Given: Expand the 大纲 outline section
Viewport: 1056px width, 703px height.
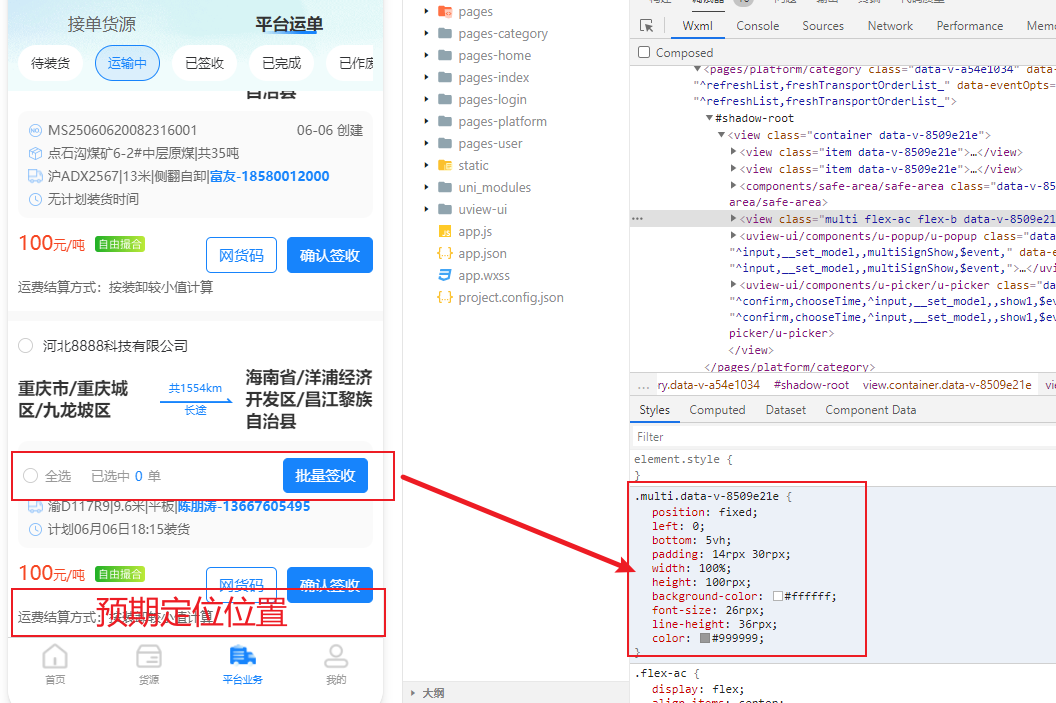Looking at the screenshot, I should pyautogui.click(x=413, y=693).
